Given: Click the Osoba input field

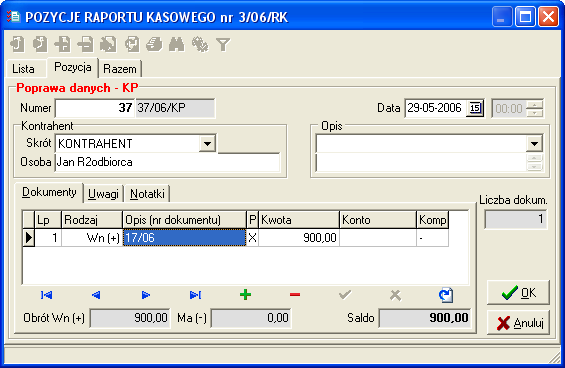Looking at the screenshot, I should coord(167,162).
